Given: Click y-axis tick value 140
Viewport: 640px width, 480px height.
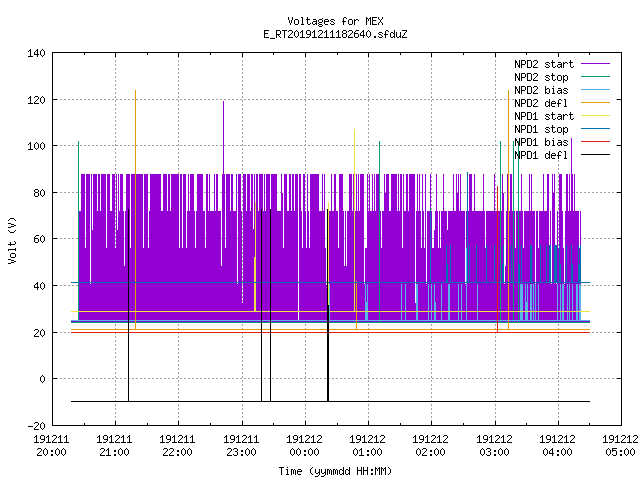Looking at the screenshot, I should (x=36, y=53).
